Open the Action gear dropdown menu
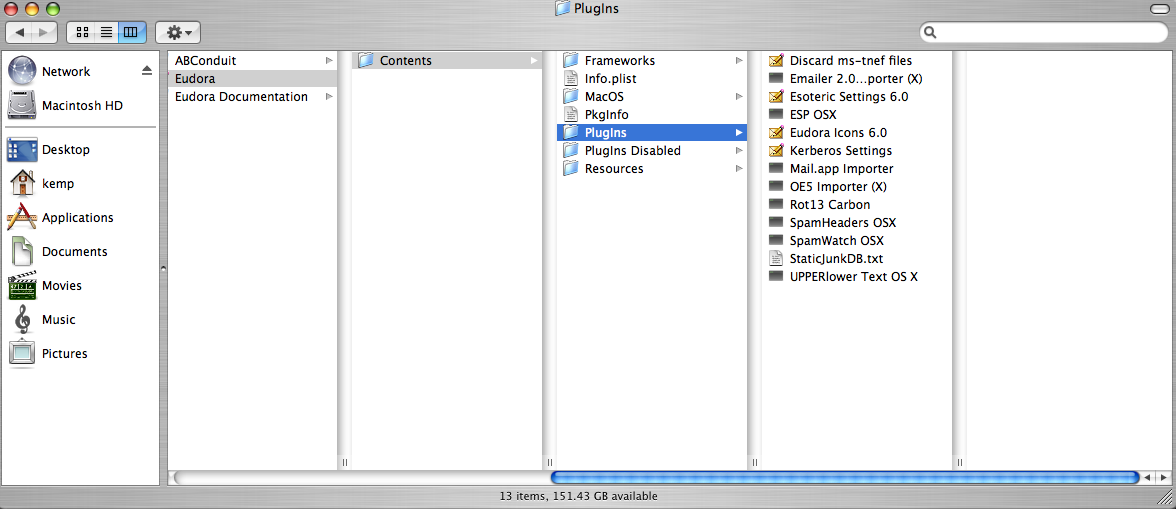Image resolution: width=1176 pixels, height=509 pixels. 178,32
